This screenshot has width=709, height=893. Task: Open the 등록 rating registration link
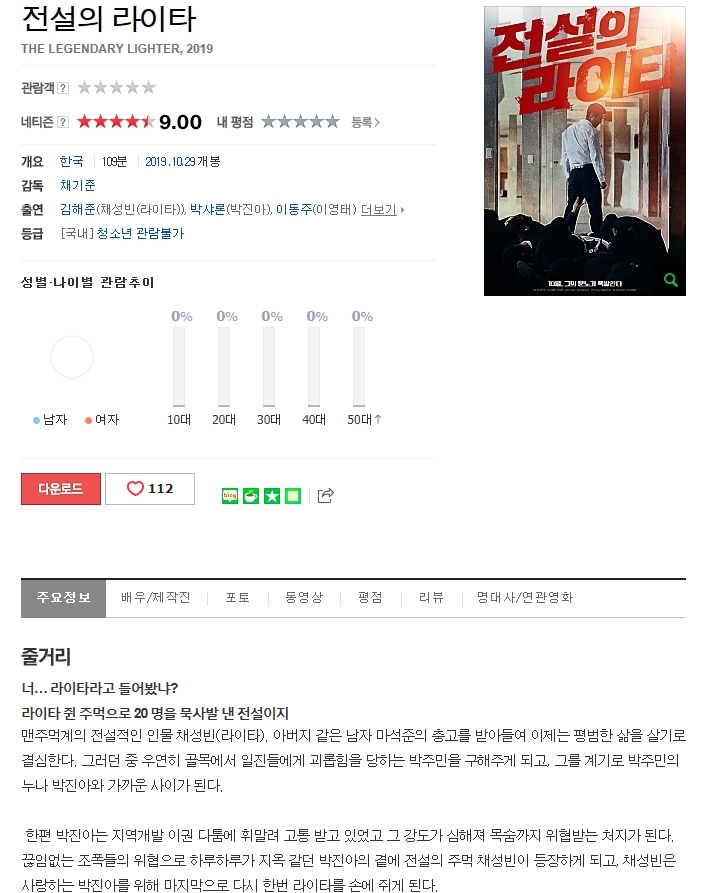(365, 122)
